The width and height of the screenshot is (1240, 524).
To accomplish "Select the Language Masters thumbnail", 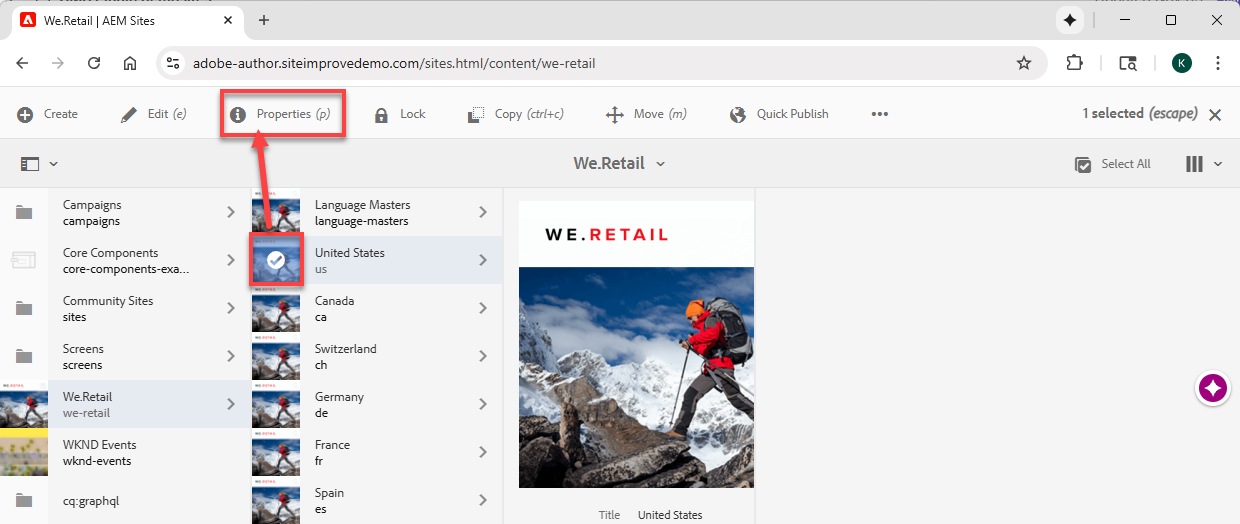I will pos(276,212).
